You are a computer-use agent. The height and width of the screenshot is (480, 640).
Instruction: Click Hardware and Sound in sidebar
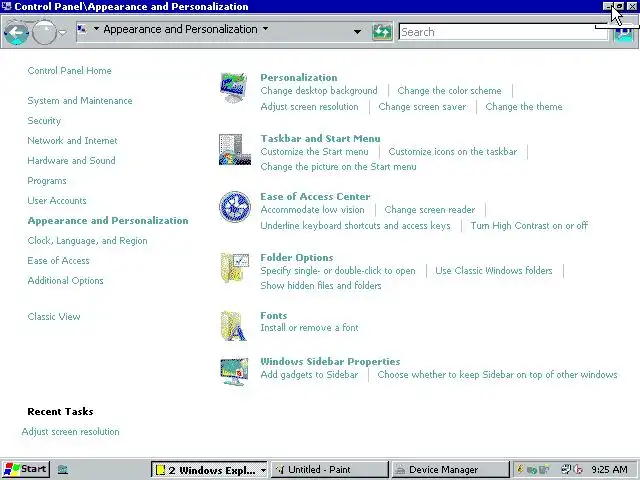coord(71,160)
